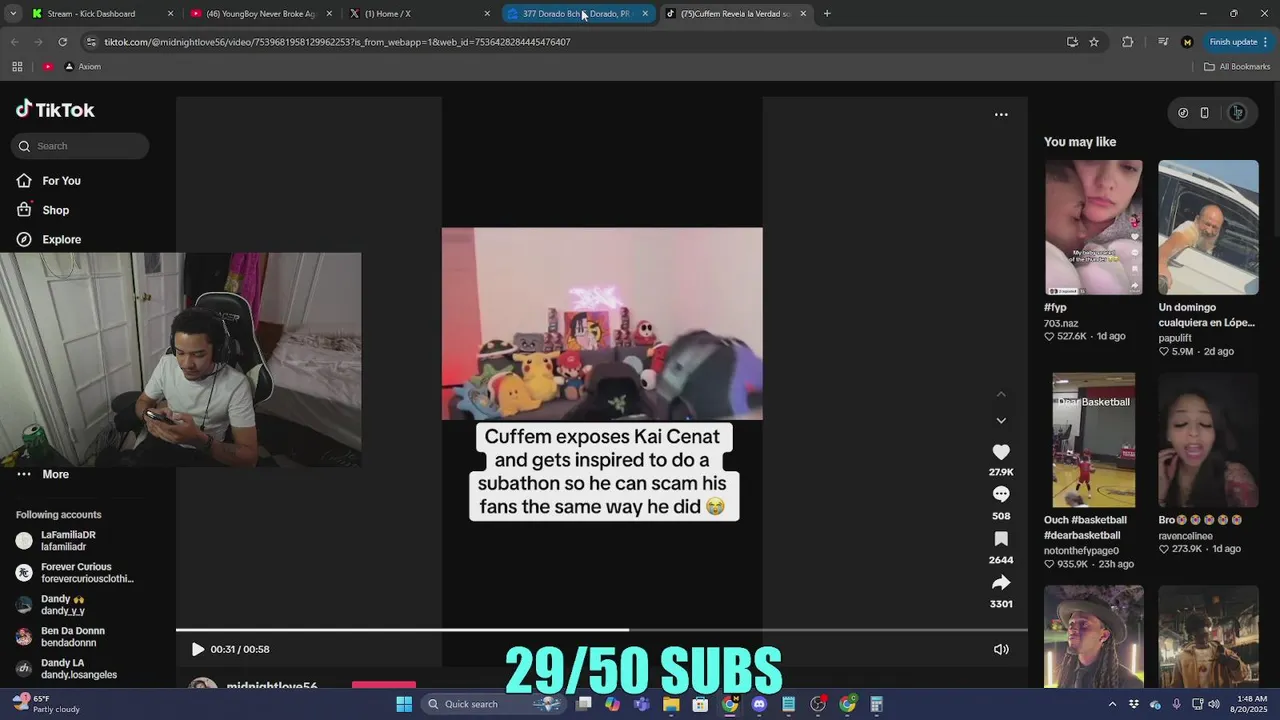Open comments via the speech bubble icon
Screen dimensions: 1280x720
coord(1001,494)
